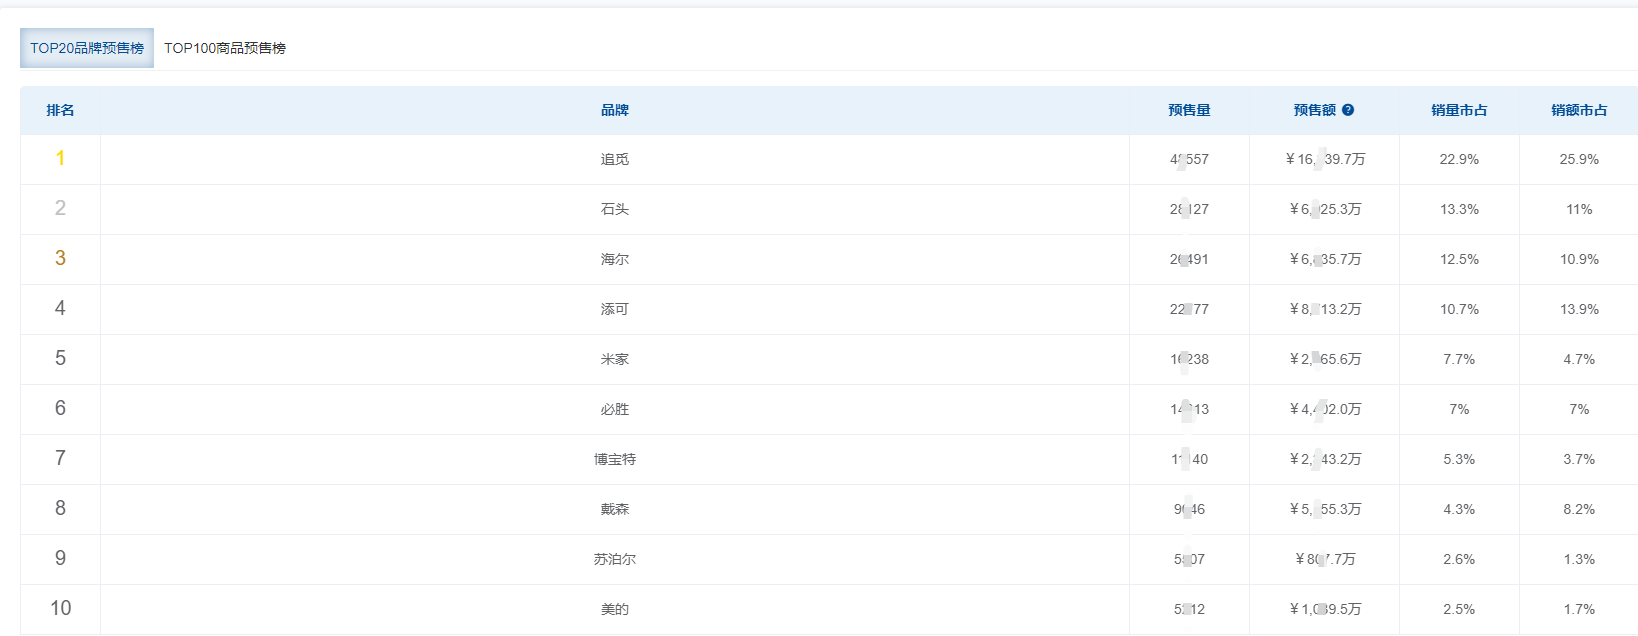The width and height of the screenshot is (1638, 636).
Task: Select the brand name 苏泊尔
Action: (x=615, y=559)
